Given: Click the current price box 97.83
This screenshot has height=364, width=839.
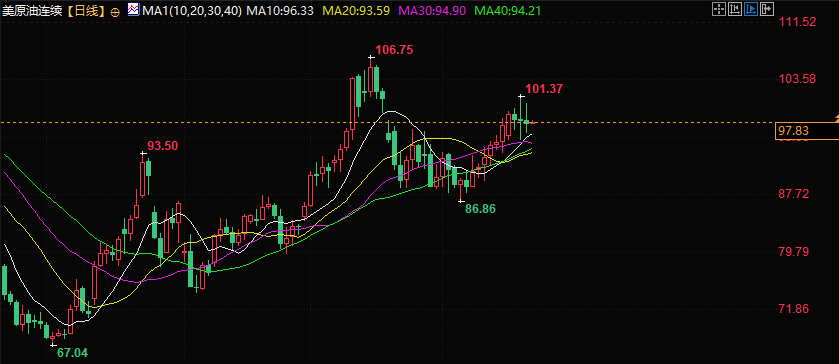Looking at the screenshot, I should tap(806, 131).
